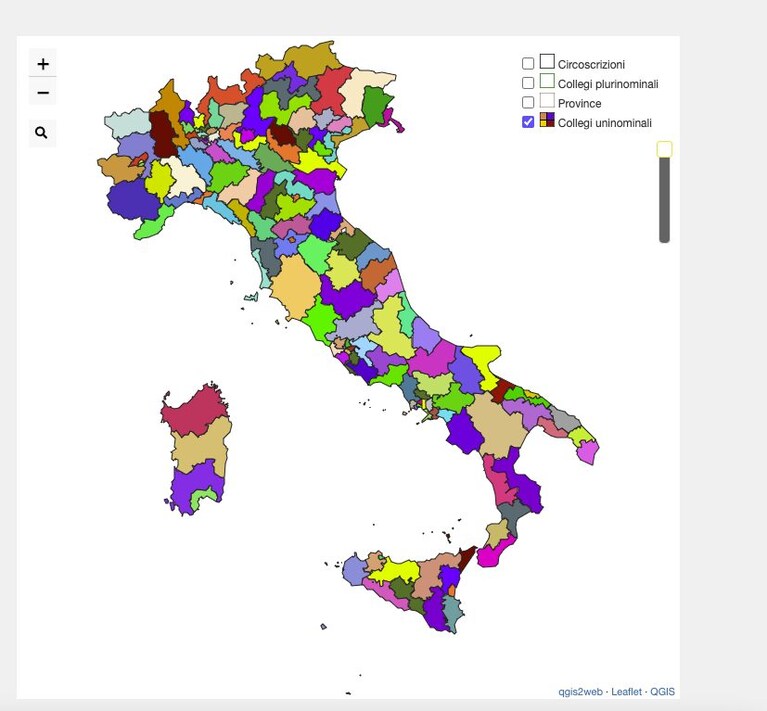Open the QGIS attribution link
The width and height of the screenshot is (767, 711).
pyautogui.click(x=662, y=691)
